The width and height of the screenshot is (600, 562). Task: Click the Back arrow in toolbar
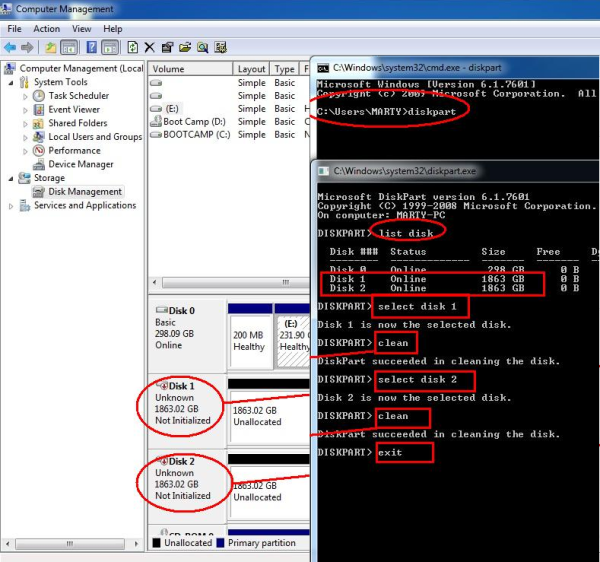(x=10, y=47)
